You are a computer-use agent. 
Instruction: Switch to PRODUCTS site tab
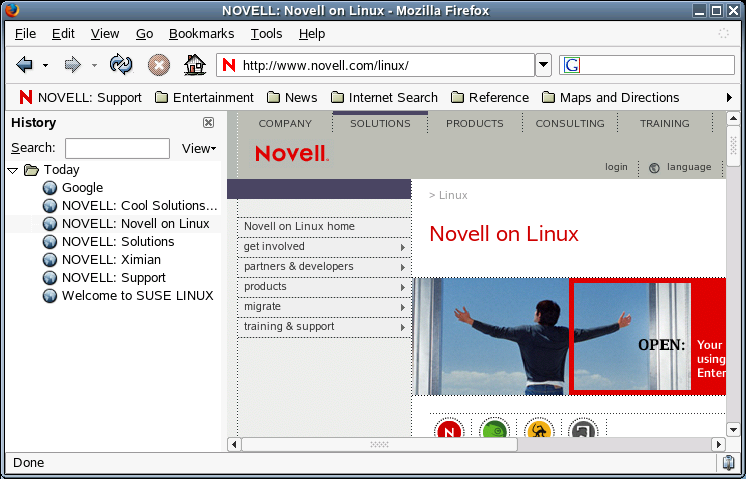point(474,124)
